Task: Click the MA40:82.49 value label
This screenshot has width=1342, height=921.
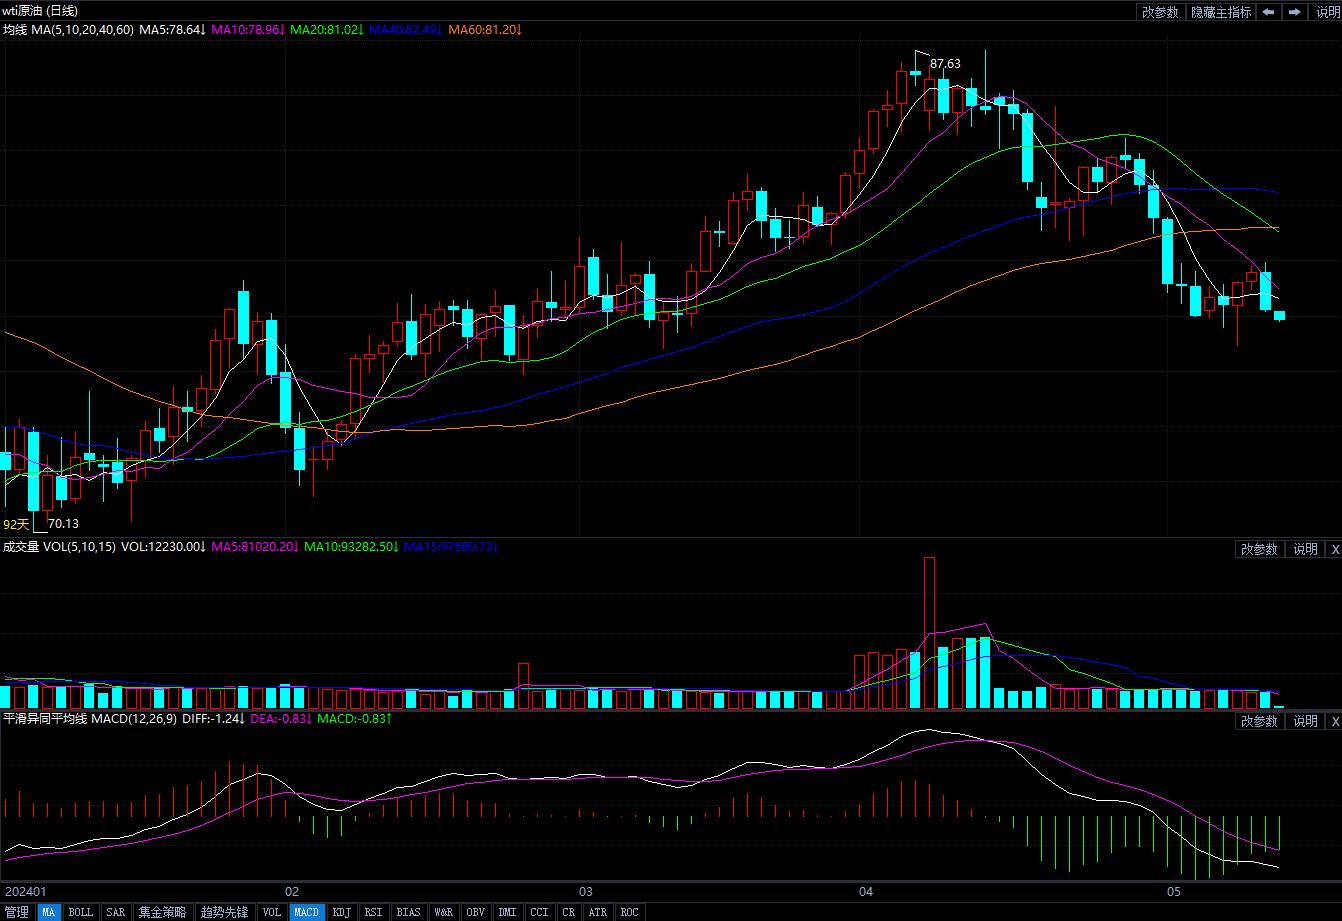Action: (406, 30)
